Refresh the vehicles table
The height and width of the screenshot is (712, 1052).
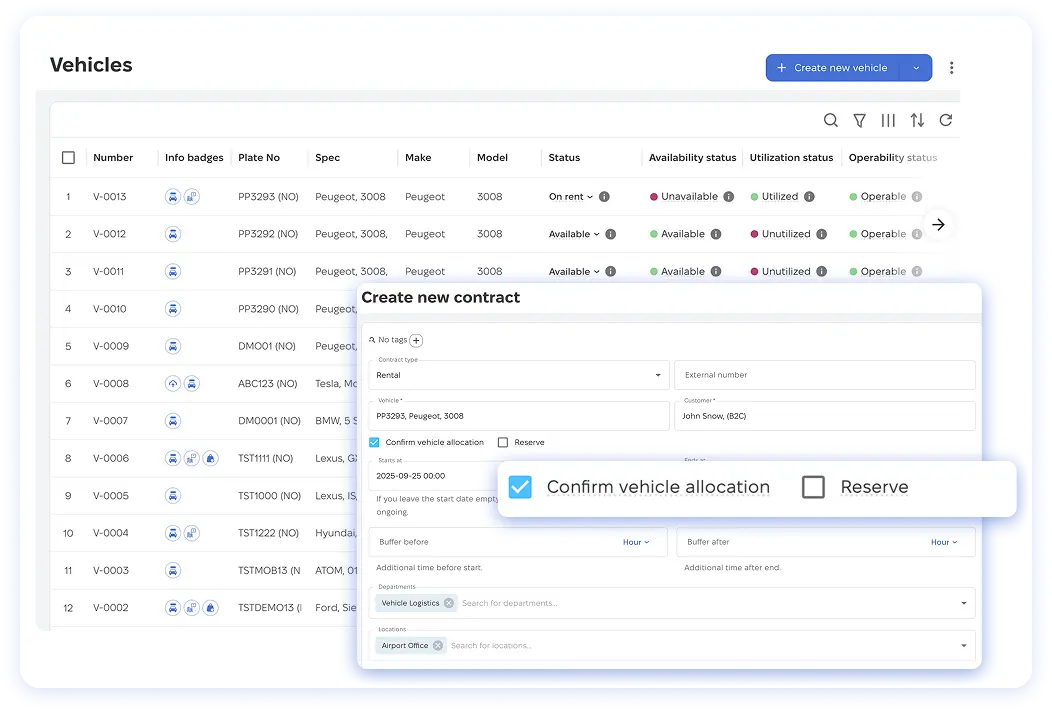click(945, 120)
